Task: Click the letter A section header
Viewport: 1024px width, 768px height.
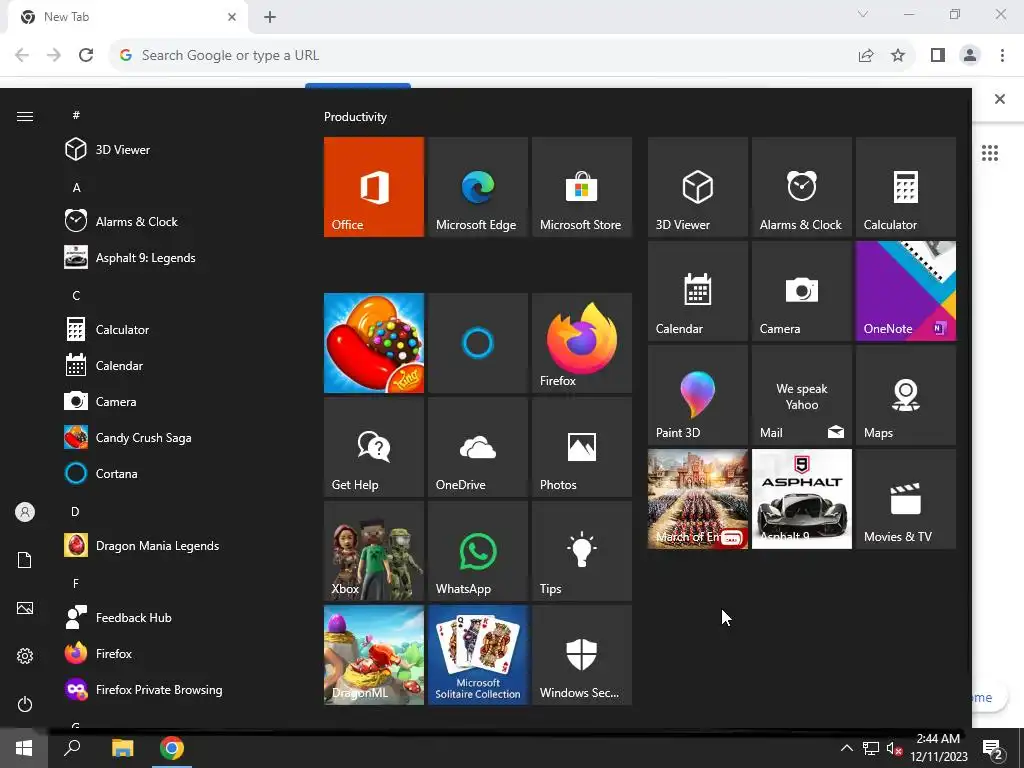Action: pos(76,187)
